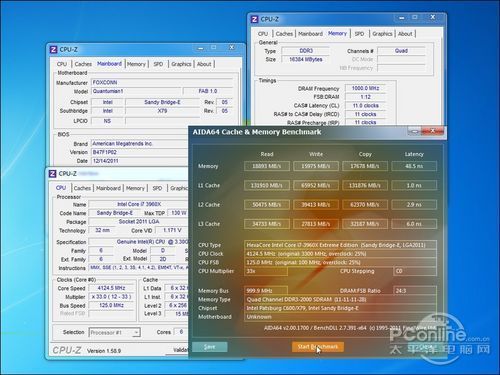Click L3 Cache Latency value 6.0 ns

pyautogui.click(x=414, y=224)
